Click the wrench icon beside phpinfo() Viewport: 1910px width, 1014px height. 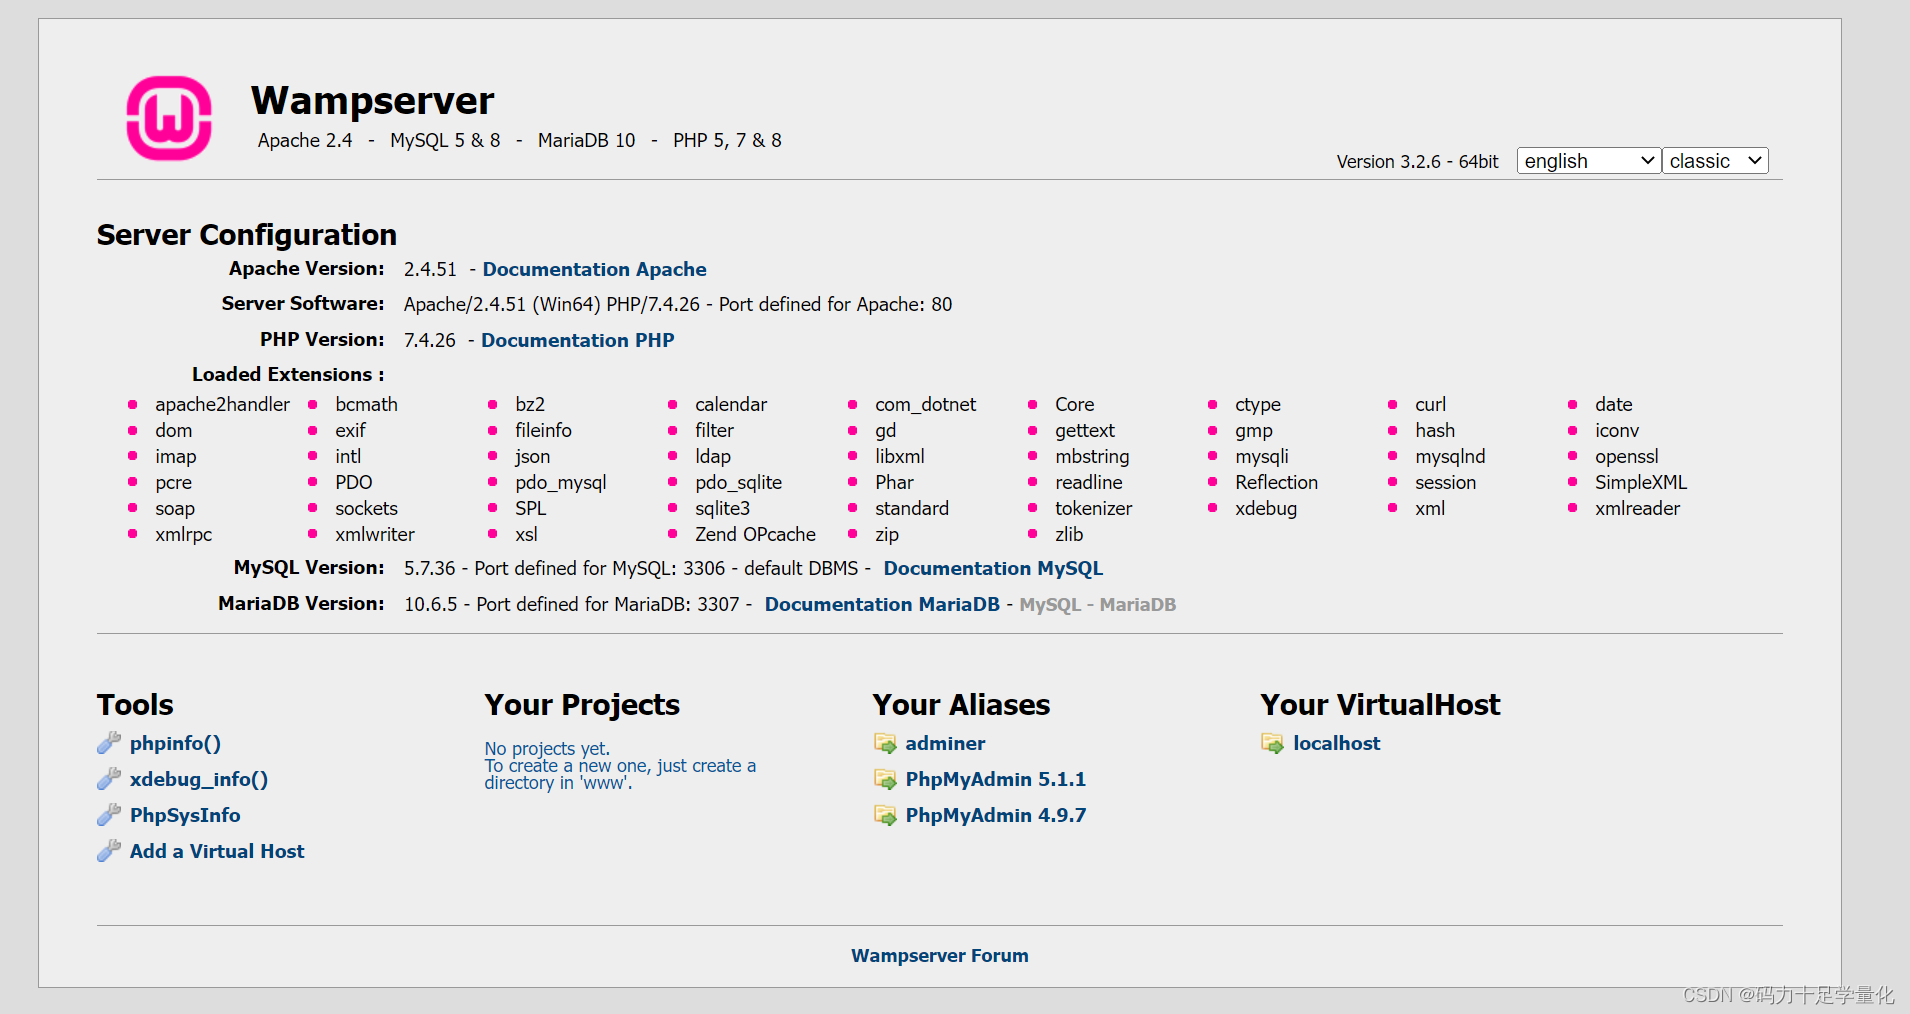coord(109,743)
